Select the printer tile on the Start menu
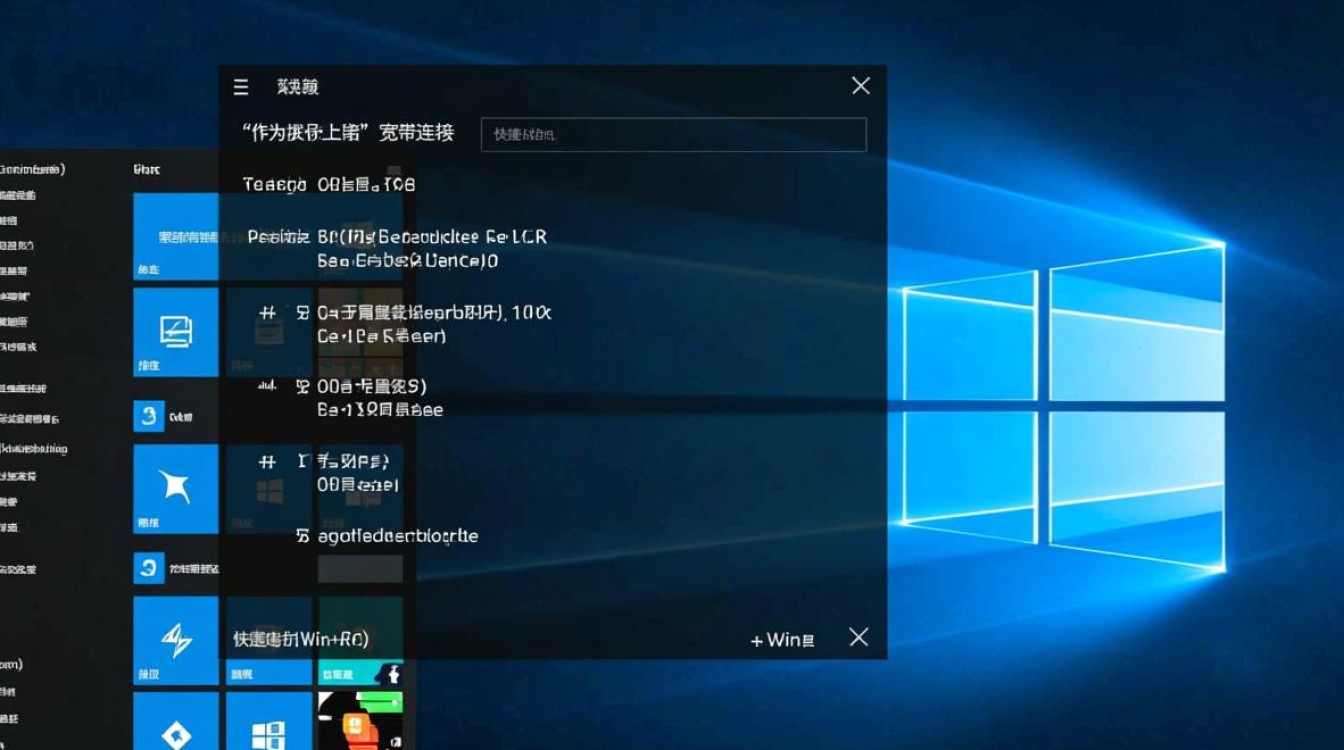Screen dimensions: 1344x750 point(175,330)
